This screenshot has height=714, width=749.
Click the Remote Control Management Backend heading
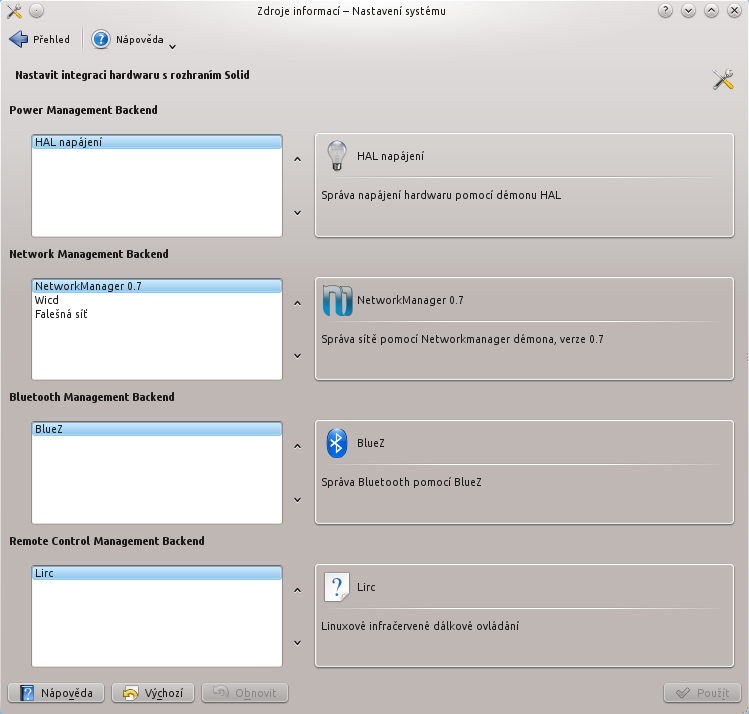tap(107, 541)
